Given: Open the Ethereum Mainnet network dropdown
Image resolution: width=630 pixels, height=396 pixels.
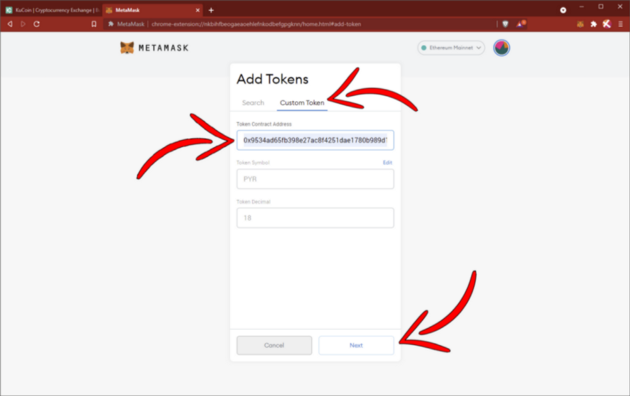Looking at the screenshot, I should click(451, 48).
